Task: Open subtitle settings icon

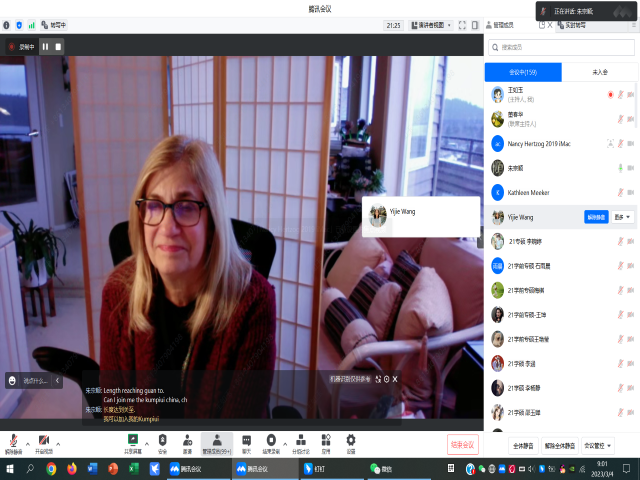Action: point(387,379)
